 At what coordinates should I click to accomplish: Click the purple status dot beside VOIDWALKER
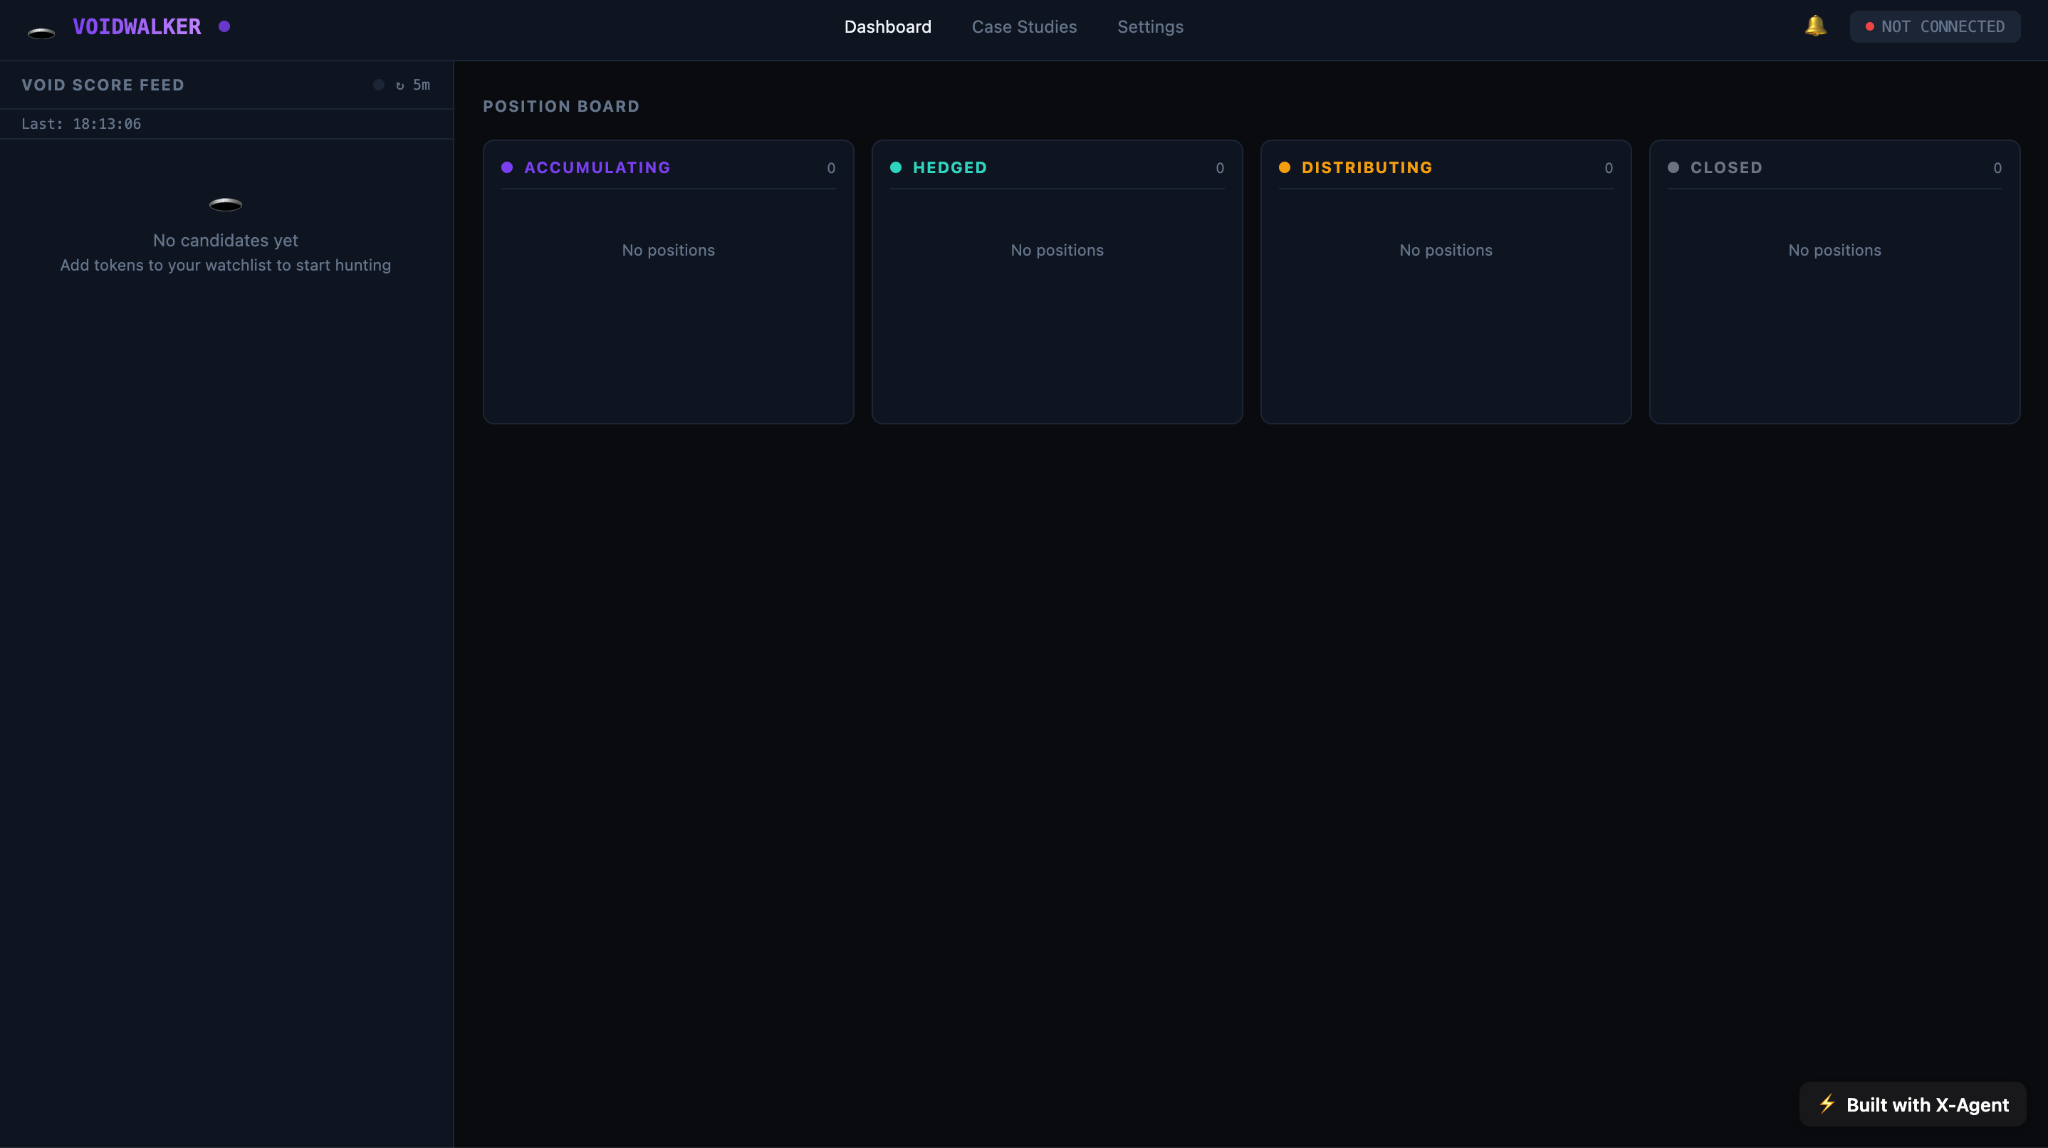click(224, 27)
